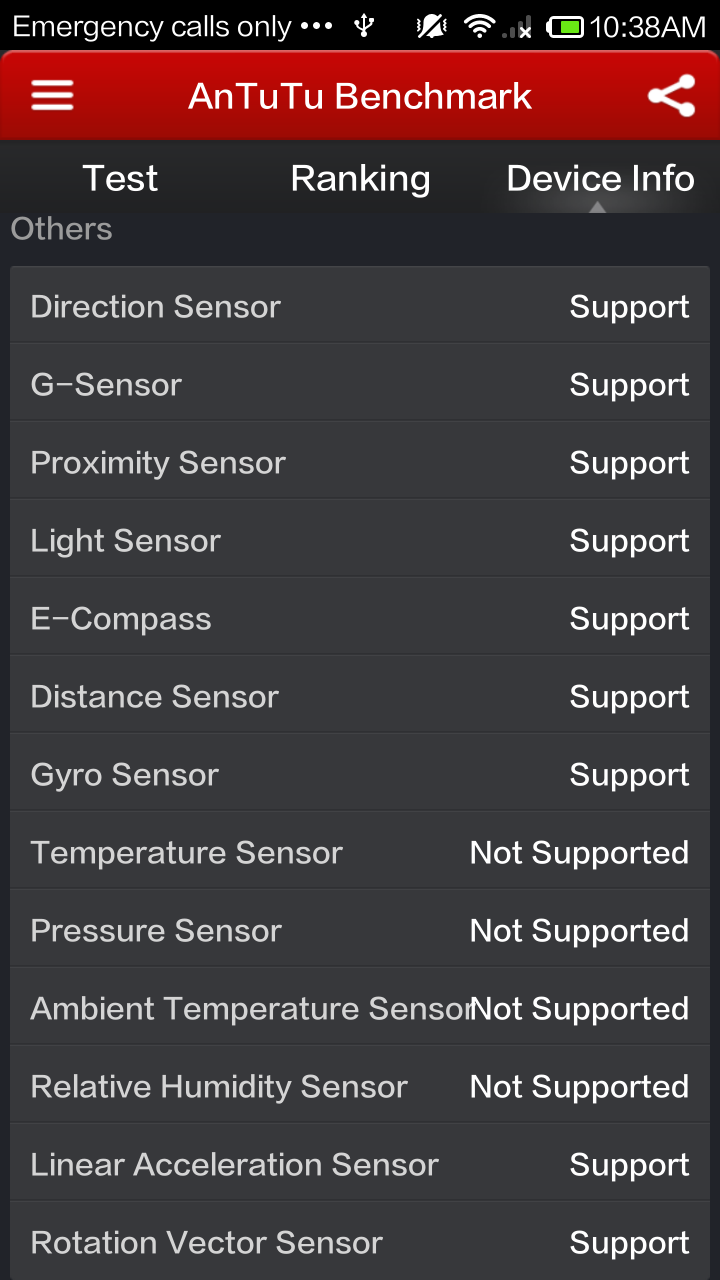
Task: Tap the Pressure Sensor entry
Action: (360, 930)
